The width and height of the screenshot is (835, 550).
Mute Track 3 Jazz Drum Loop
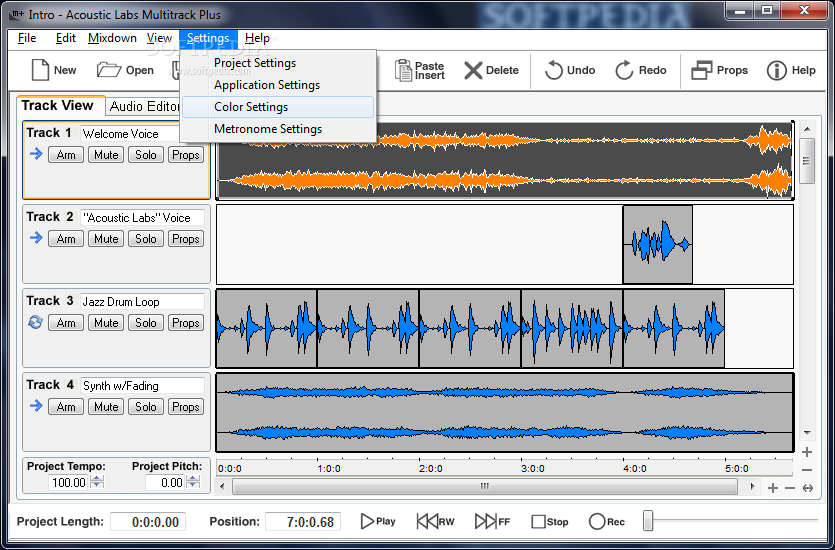pyautogui.click(x=106, y=323)
